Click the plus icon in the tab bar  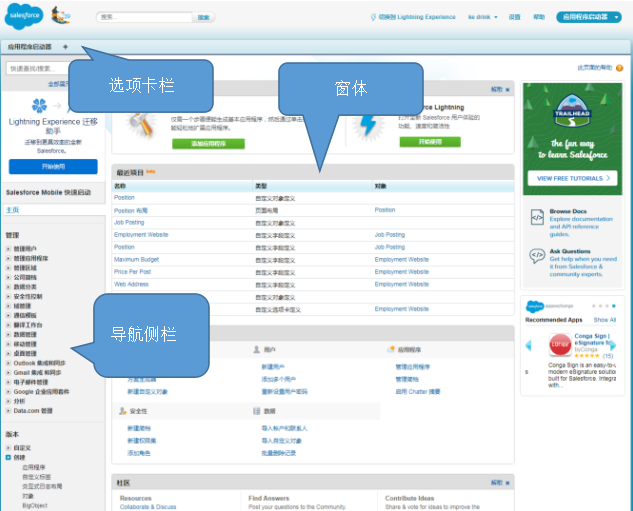65,47
